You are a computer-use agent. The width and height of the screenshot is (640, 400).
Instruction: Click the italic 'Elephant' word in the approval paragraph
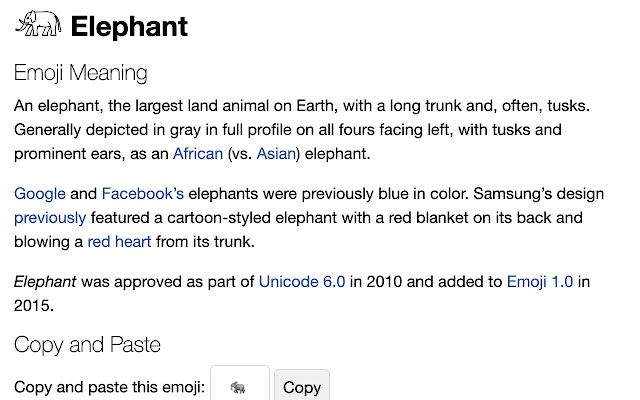tap(45, 281)
